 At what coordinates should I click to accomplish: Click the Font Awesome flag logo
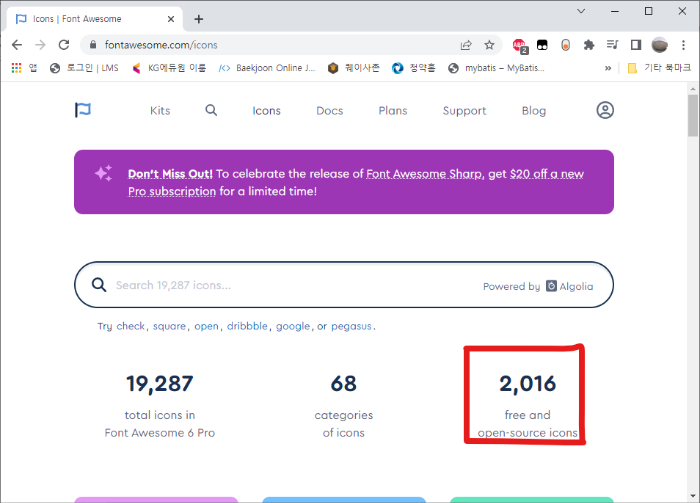[x=83, y=110]
